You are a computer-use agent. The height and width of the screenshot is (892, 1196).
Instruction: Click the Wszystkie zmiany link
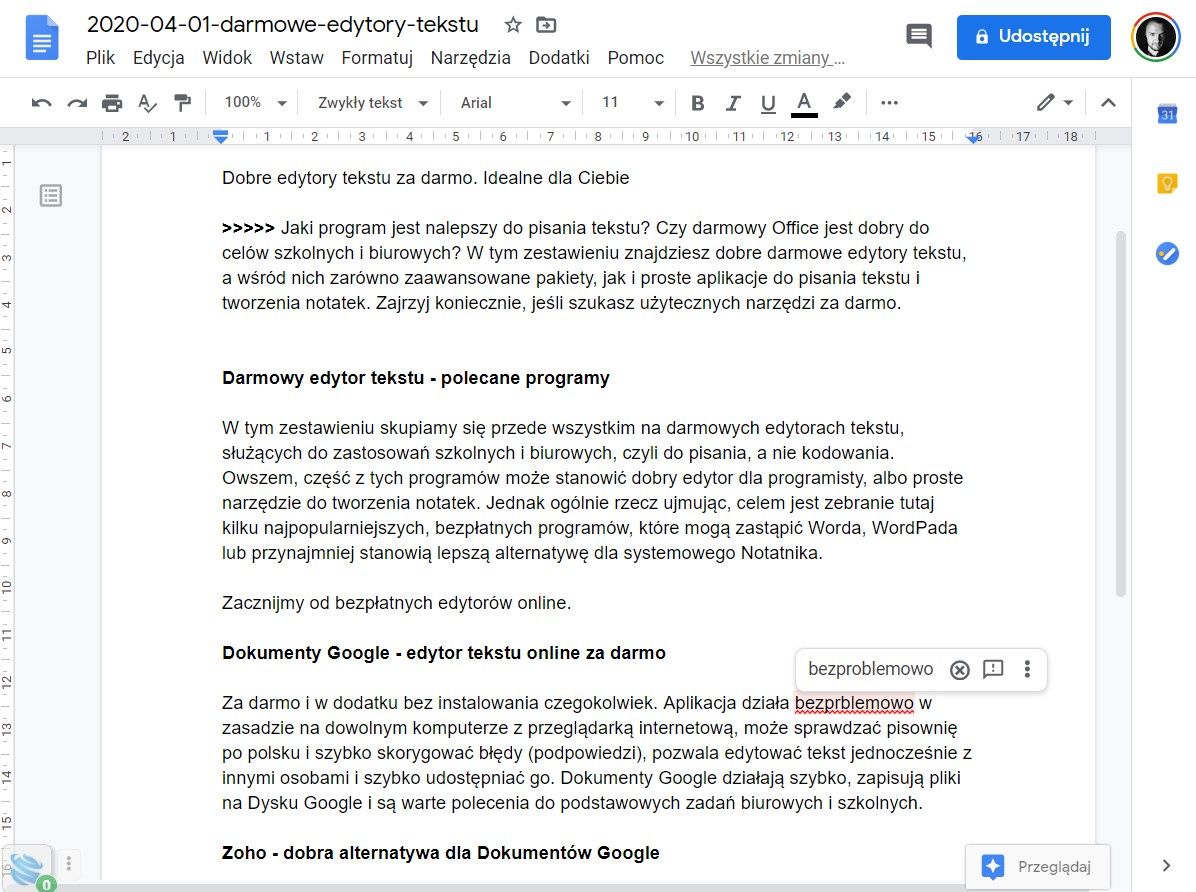[x=767, y=58]
